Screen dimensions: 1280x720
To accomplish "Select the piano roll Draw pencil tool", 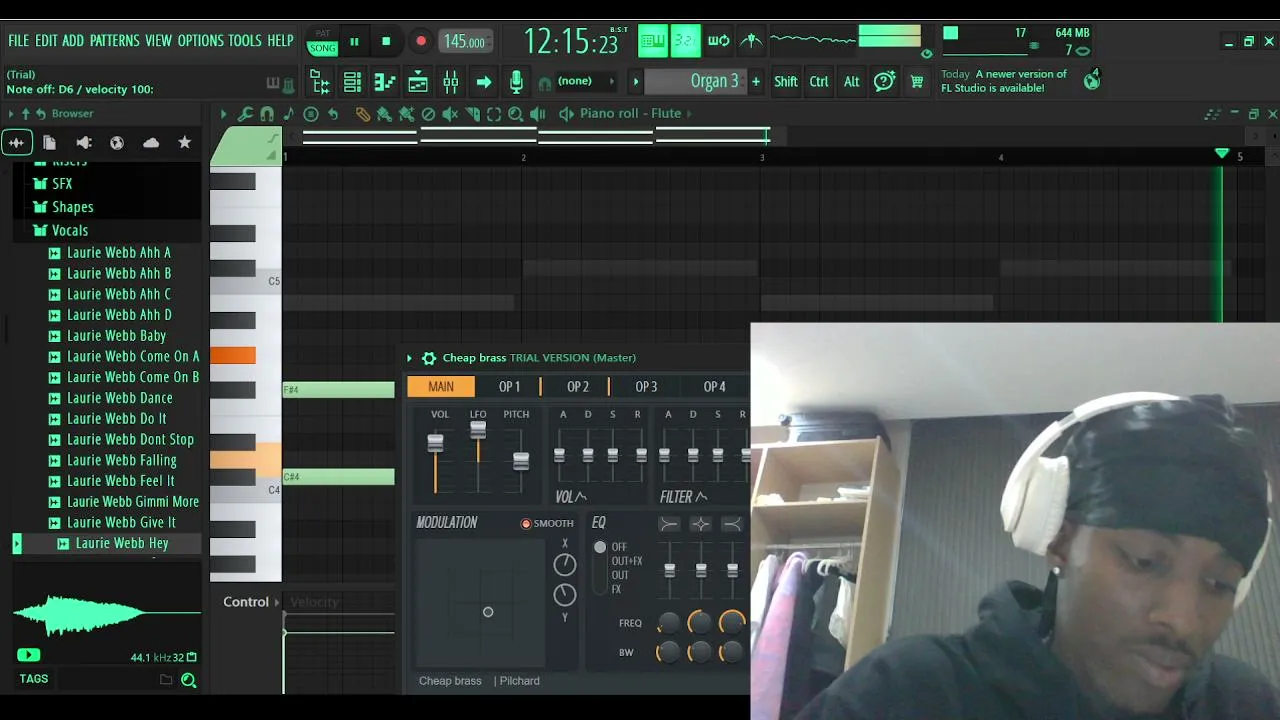I will pos(363,114).
